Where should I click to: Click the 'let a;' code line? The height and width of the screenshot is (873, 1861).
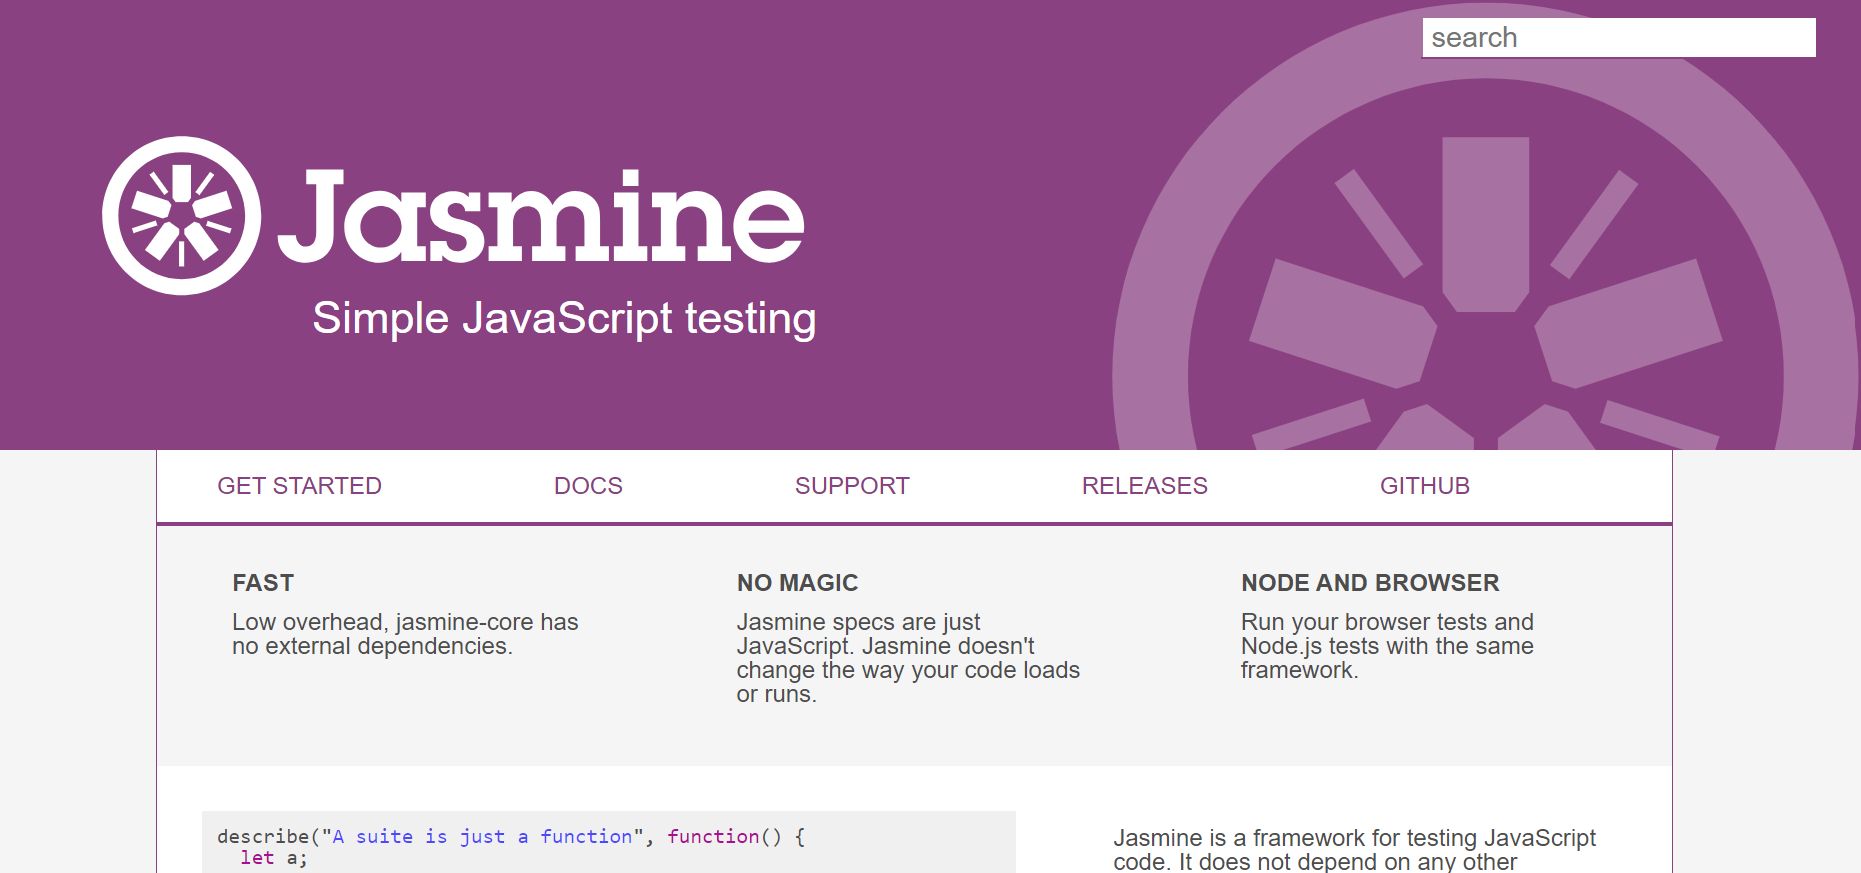273,858
